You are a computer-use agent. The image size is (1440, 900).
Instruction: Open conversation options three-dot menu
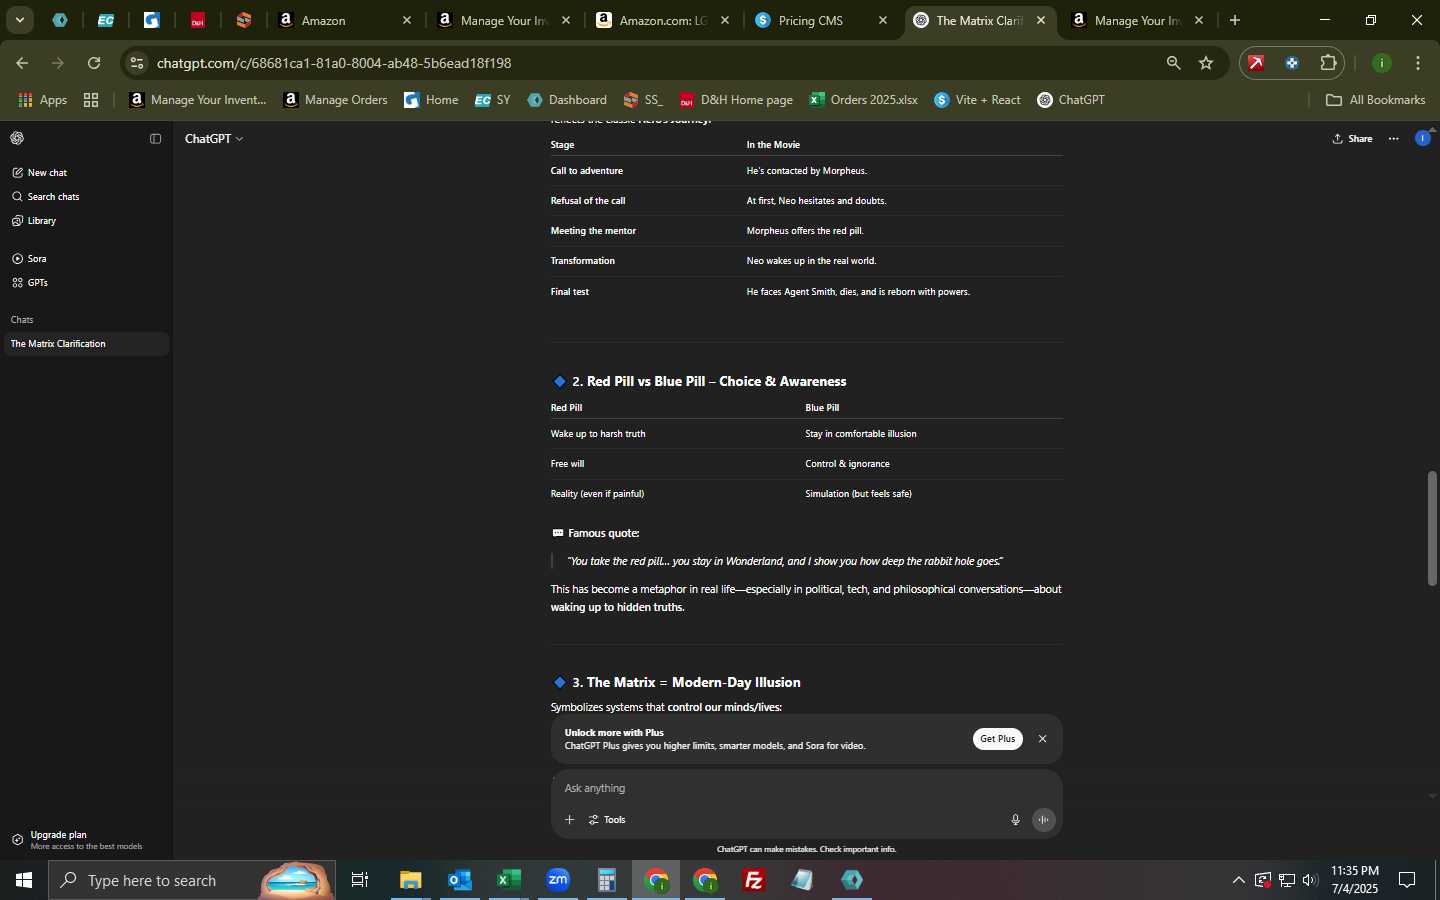(x=1394, y=139)
